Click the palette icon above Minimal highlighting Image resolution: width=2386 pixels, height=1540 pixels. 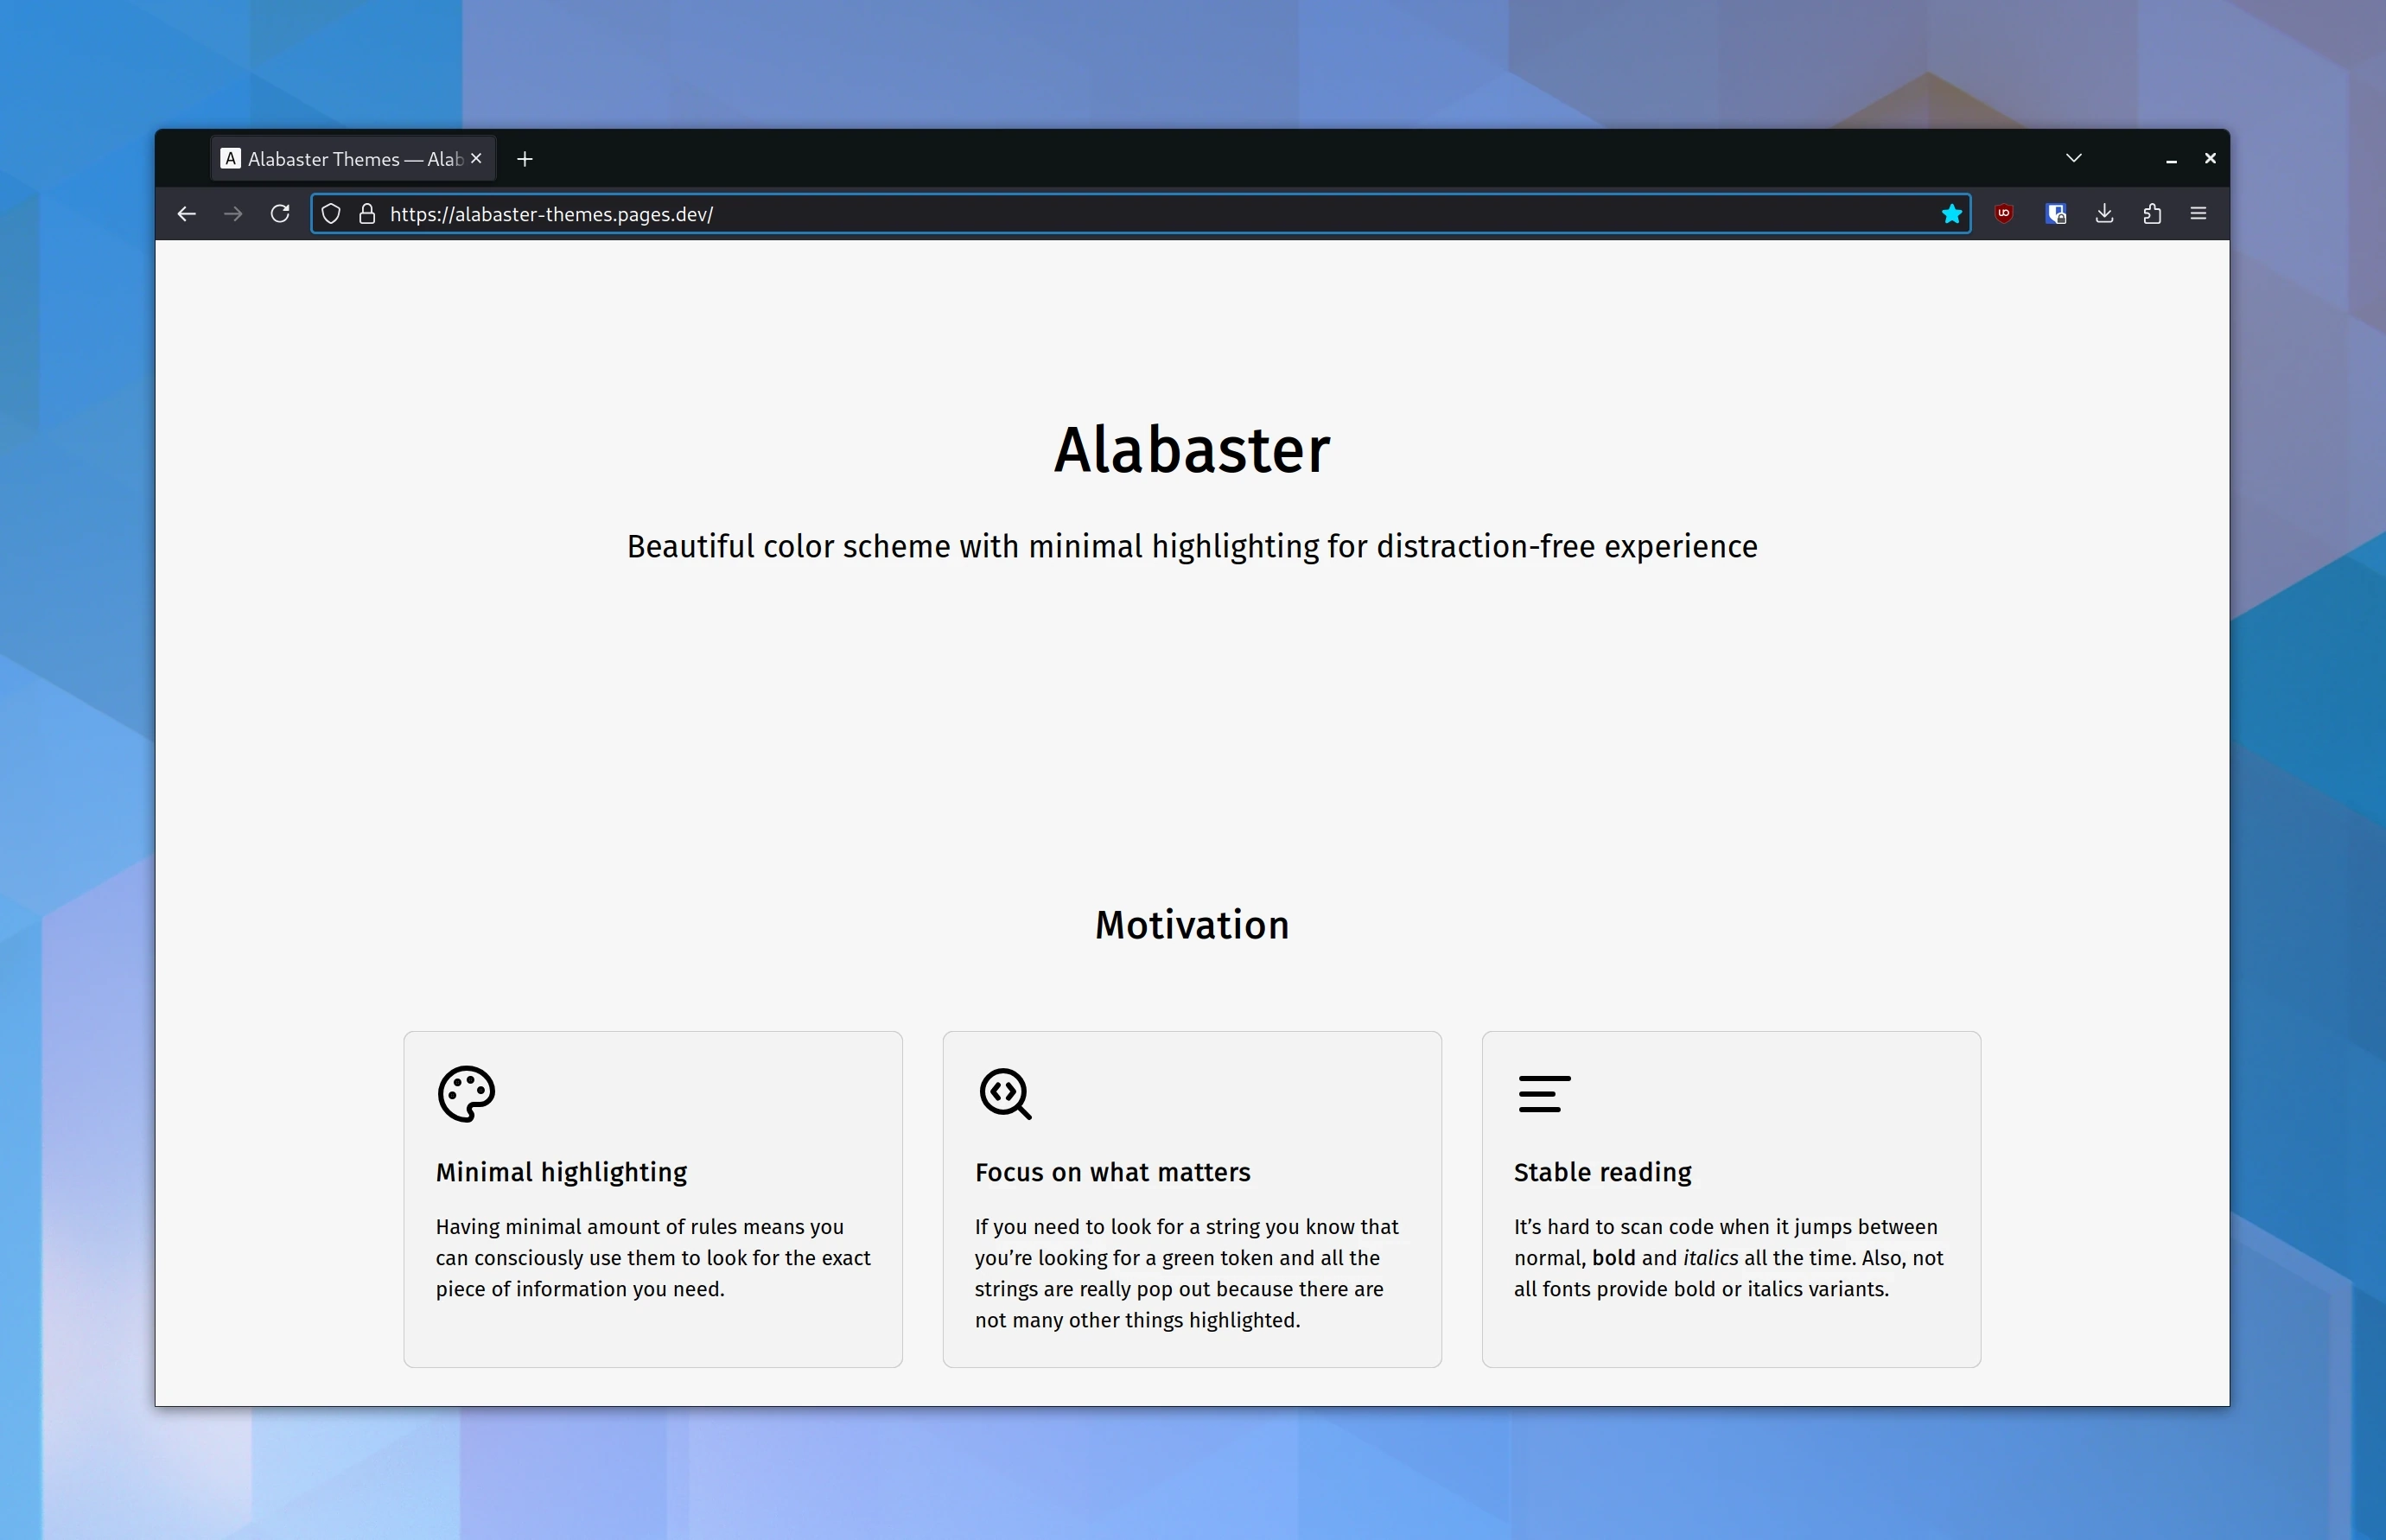tap(466, 1094)
